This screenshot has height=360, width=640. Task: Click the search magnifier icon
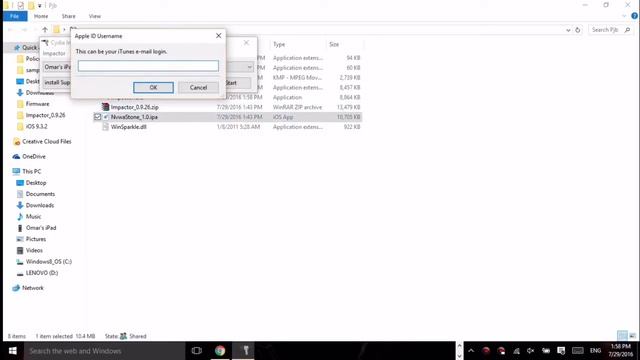pyautogui.click(x=627, y=30)
